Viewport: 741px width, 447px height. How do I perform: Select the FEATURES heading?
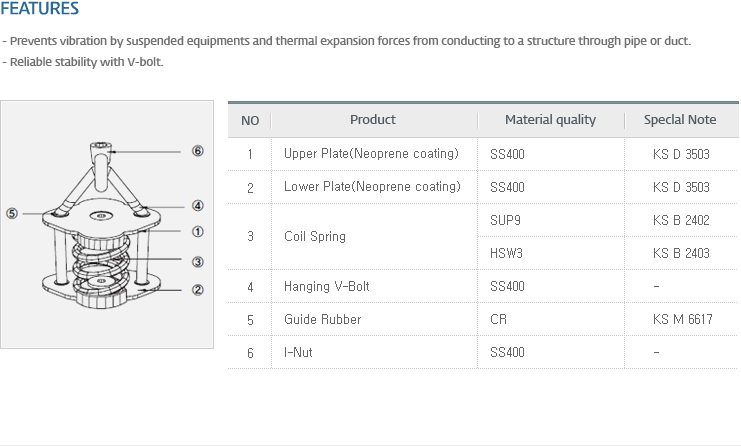click(x=40, y=8)
